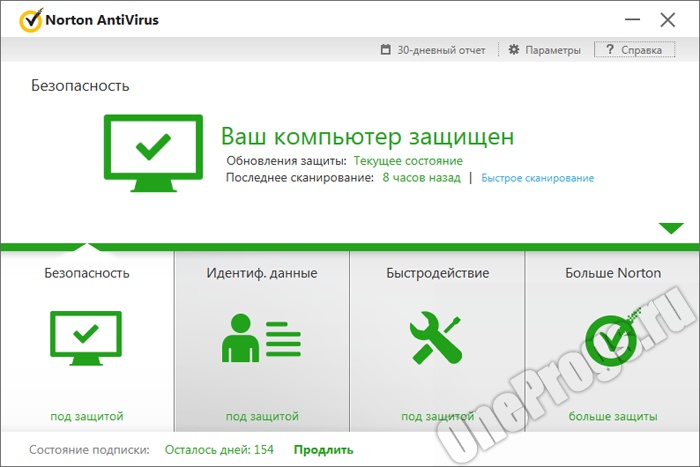Viewport: 700px width, 467px height.
Task: Click the Состояние подписки: label
Action: point(89,450)
